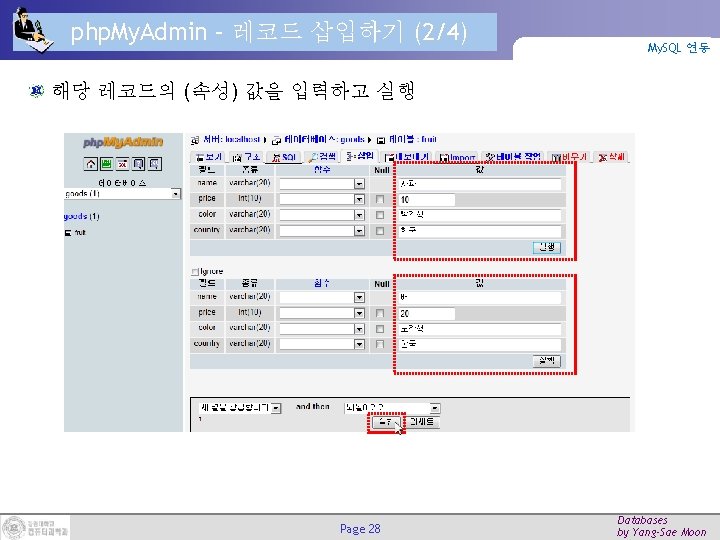
Task: Tick Null checkbox for first price row
Action: tap(380, 199)
